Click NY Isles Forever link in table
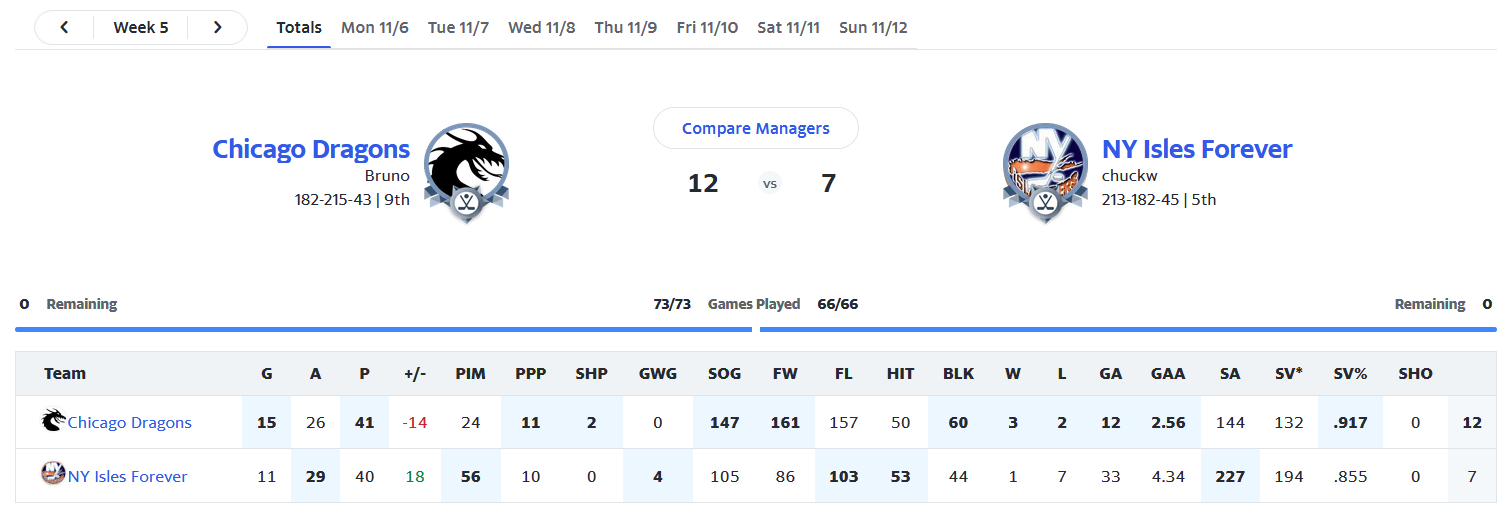Image resolution: width=1509 pixels, height=513 pixels. [x=128, y=477]
